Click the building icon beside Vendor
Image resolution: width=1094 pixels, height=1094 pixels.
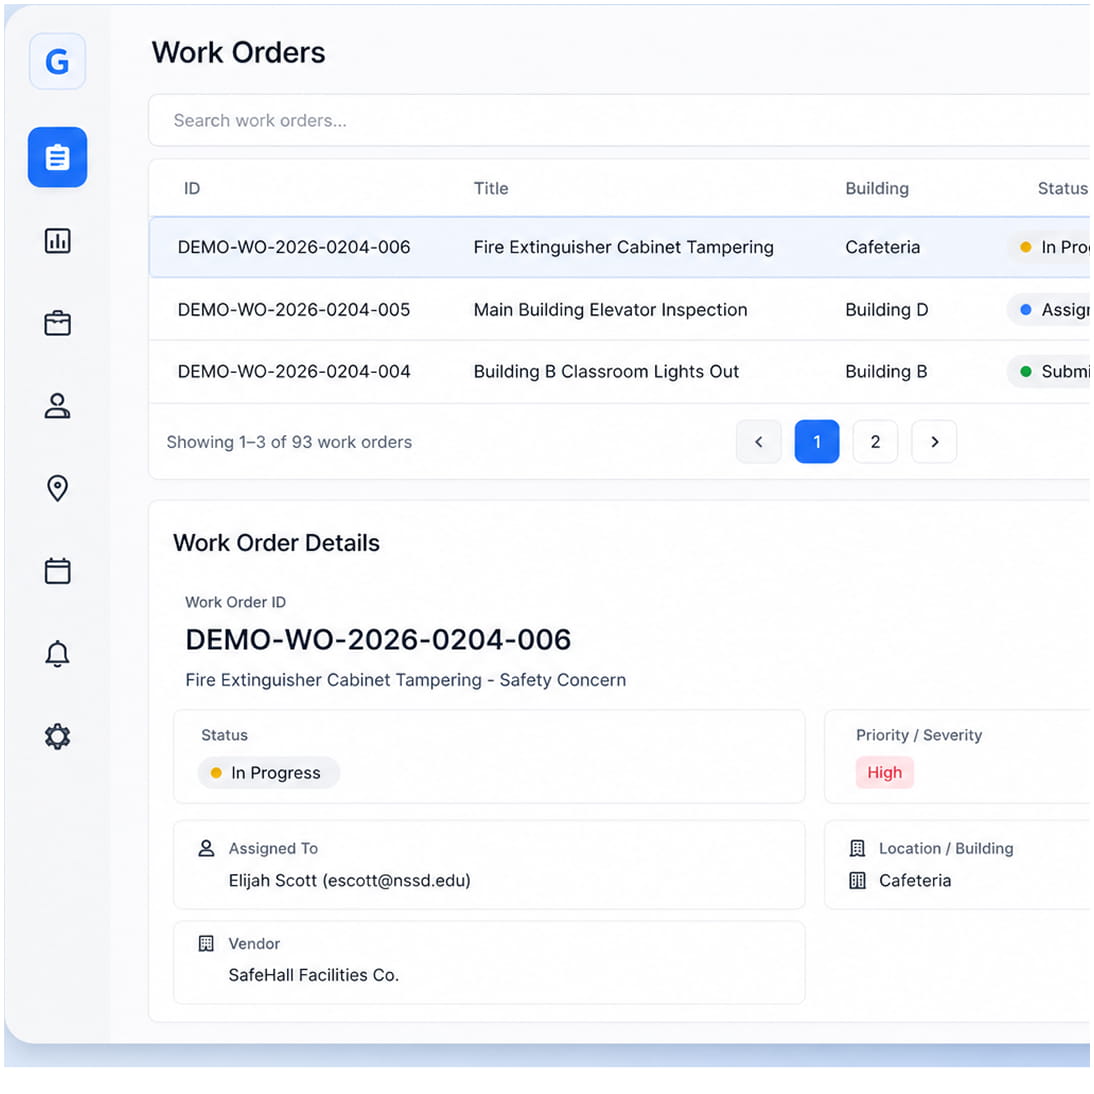coord(206,943)
